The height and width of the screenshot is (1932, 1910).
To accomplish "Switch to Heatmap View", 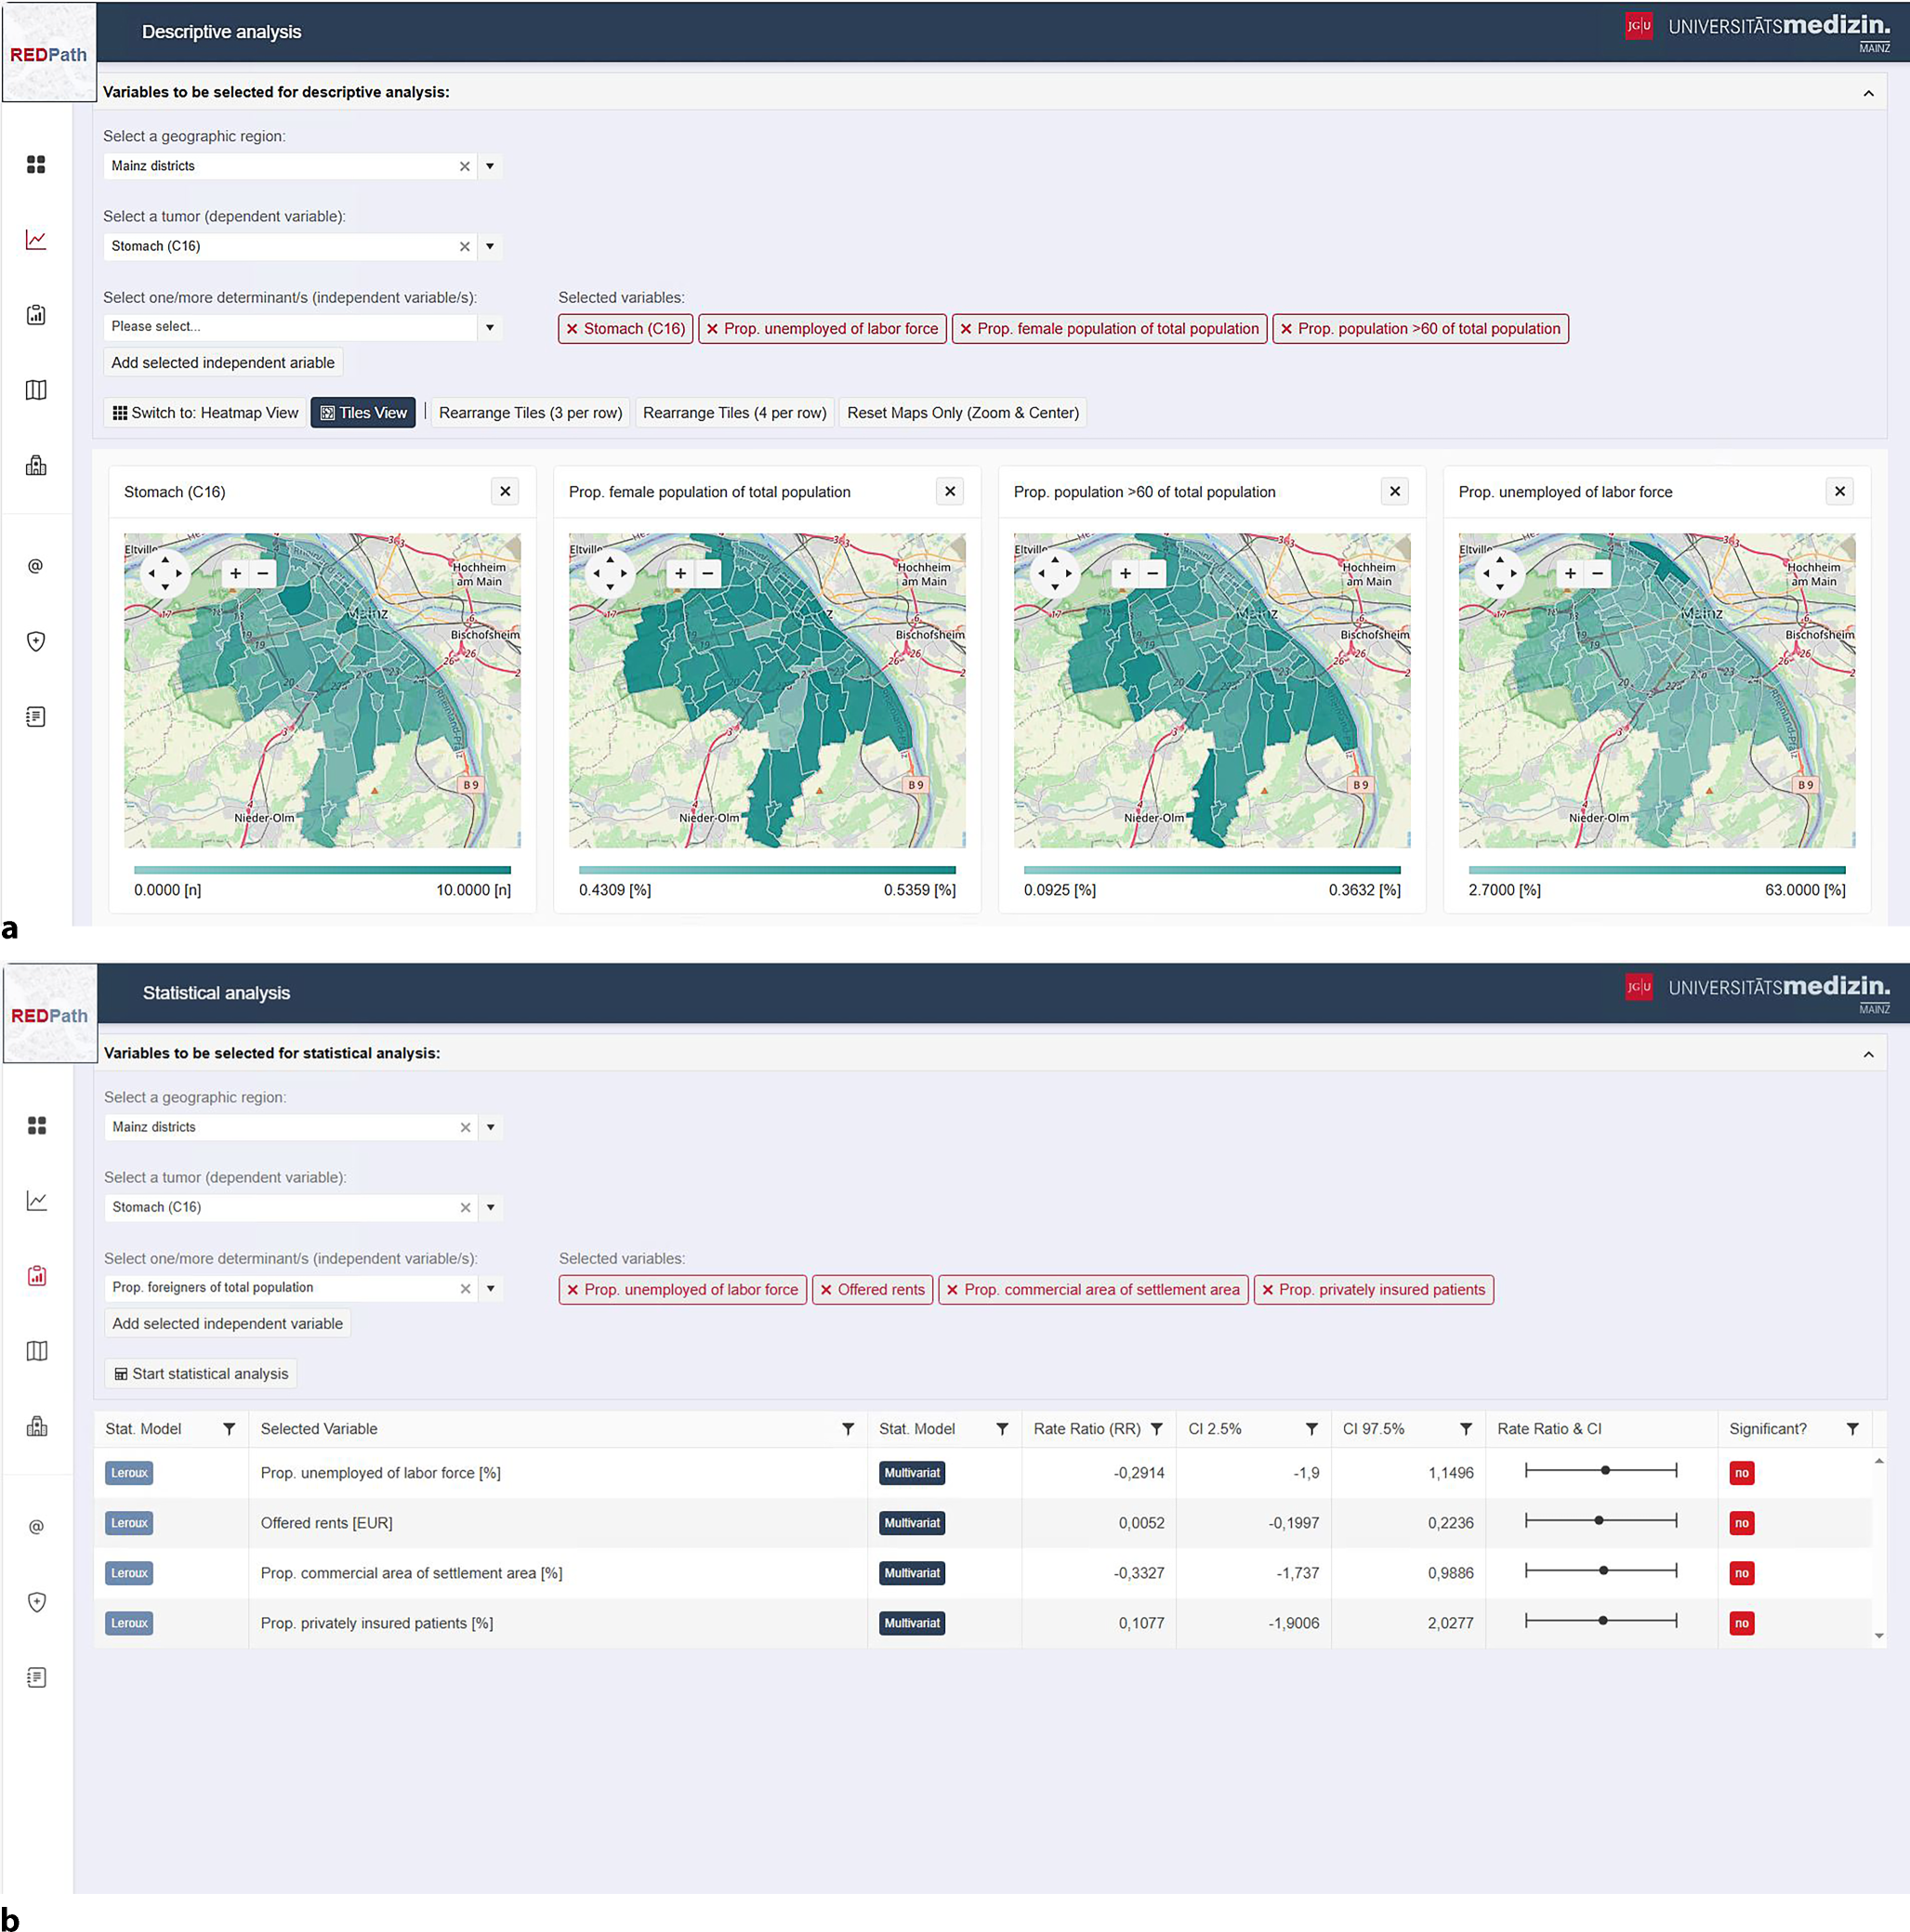I will 205,413.
